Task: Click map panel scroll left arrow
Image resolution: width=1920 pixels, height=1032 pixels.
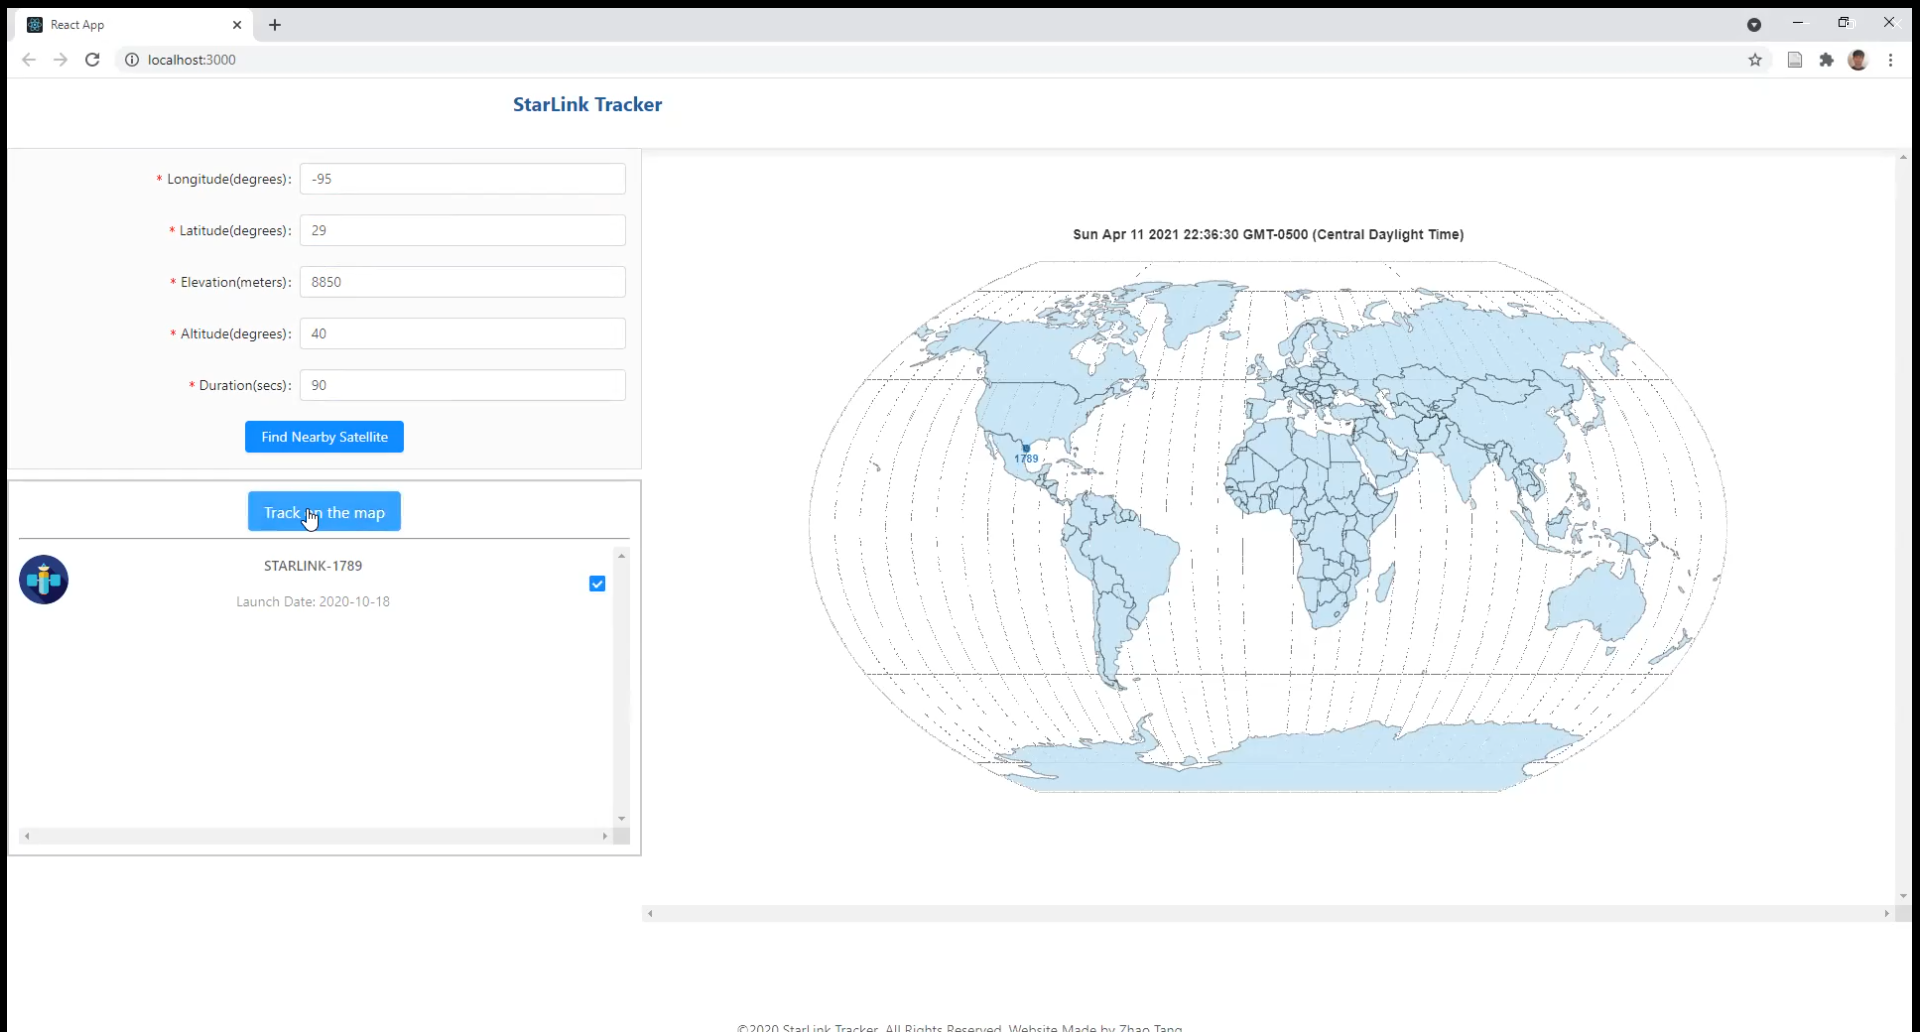Action: [650, 913]
